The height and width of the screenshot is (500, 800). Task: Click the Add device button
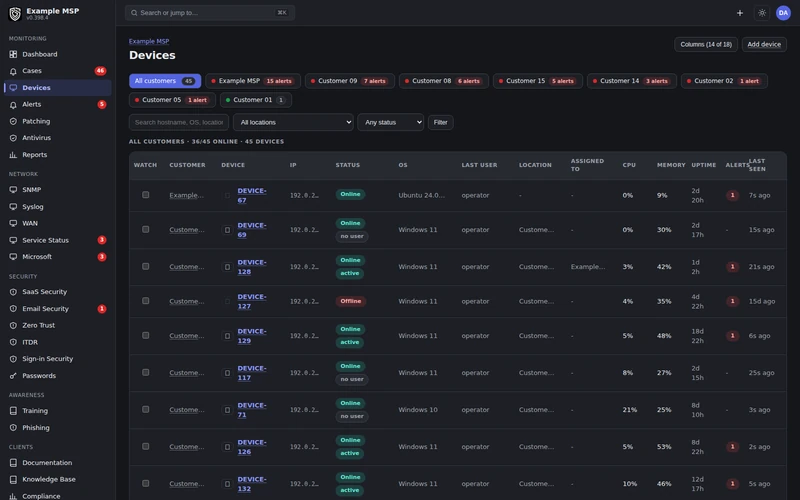[x=764, y=44]
